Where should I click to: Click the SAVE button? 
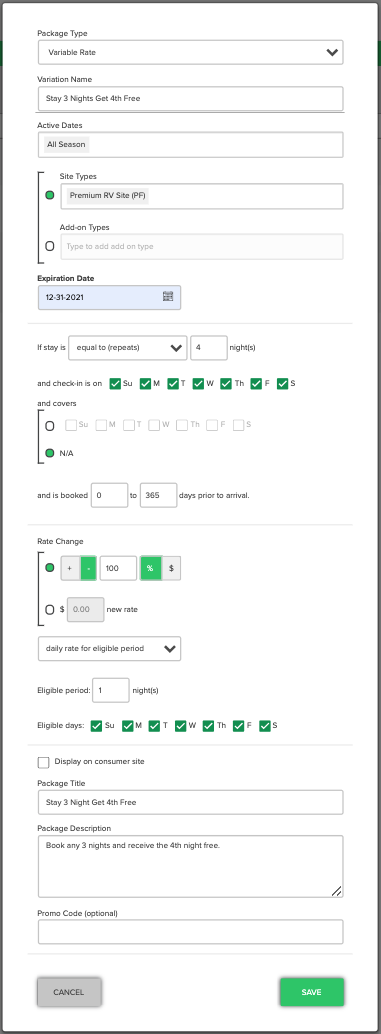coord(312,992)
